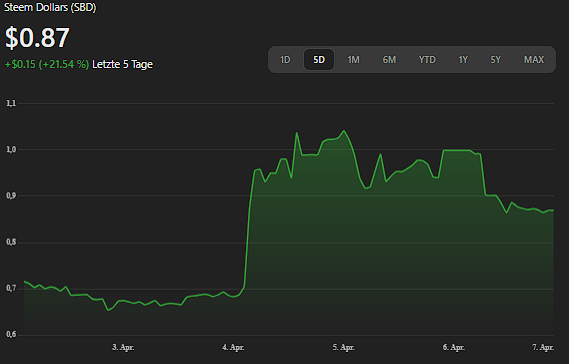Click the '6. Apr.' date axis label
The height and width of the screenshot is (364, 569).
pyautogui.click(x=454, y=347)
